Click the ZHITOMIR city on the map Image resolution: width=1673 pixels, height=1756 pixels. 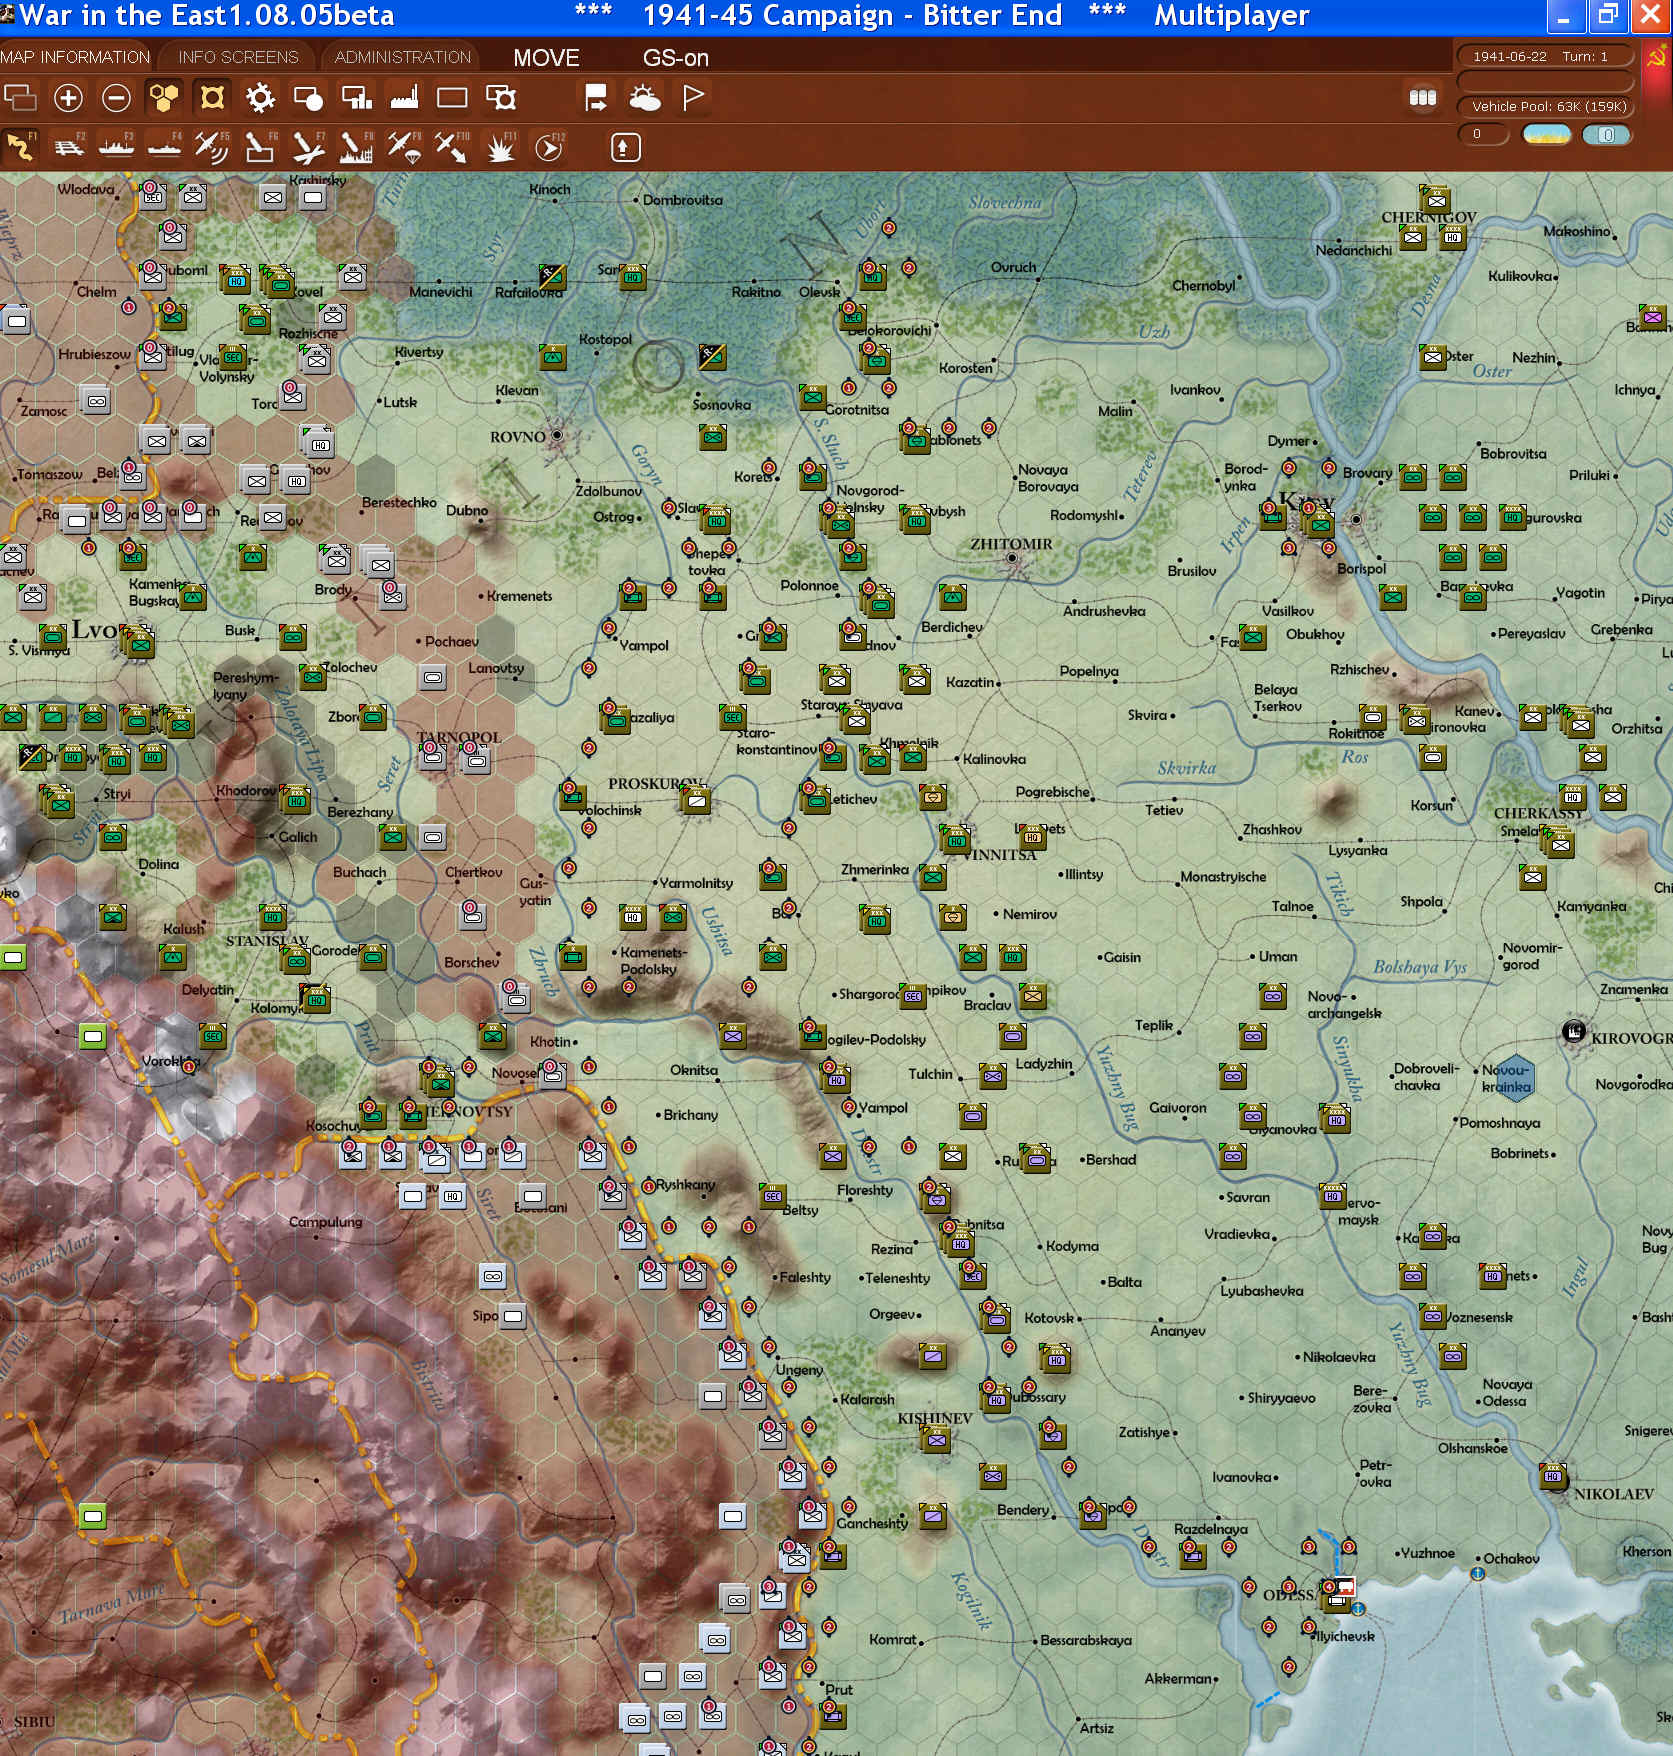coord(1013,558)
